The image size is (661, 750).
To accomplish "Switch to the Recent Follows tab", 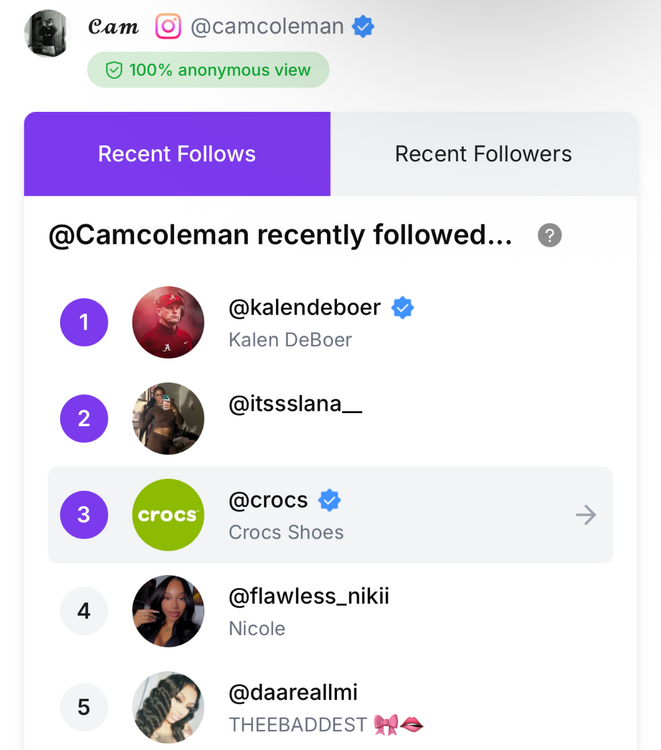I will [177, 154].
